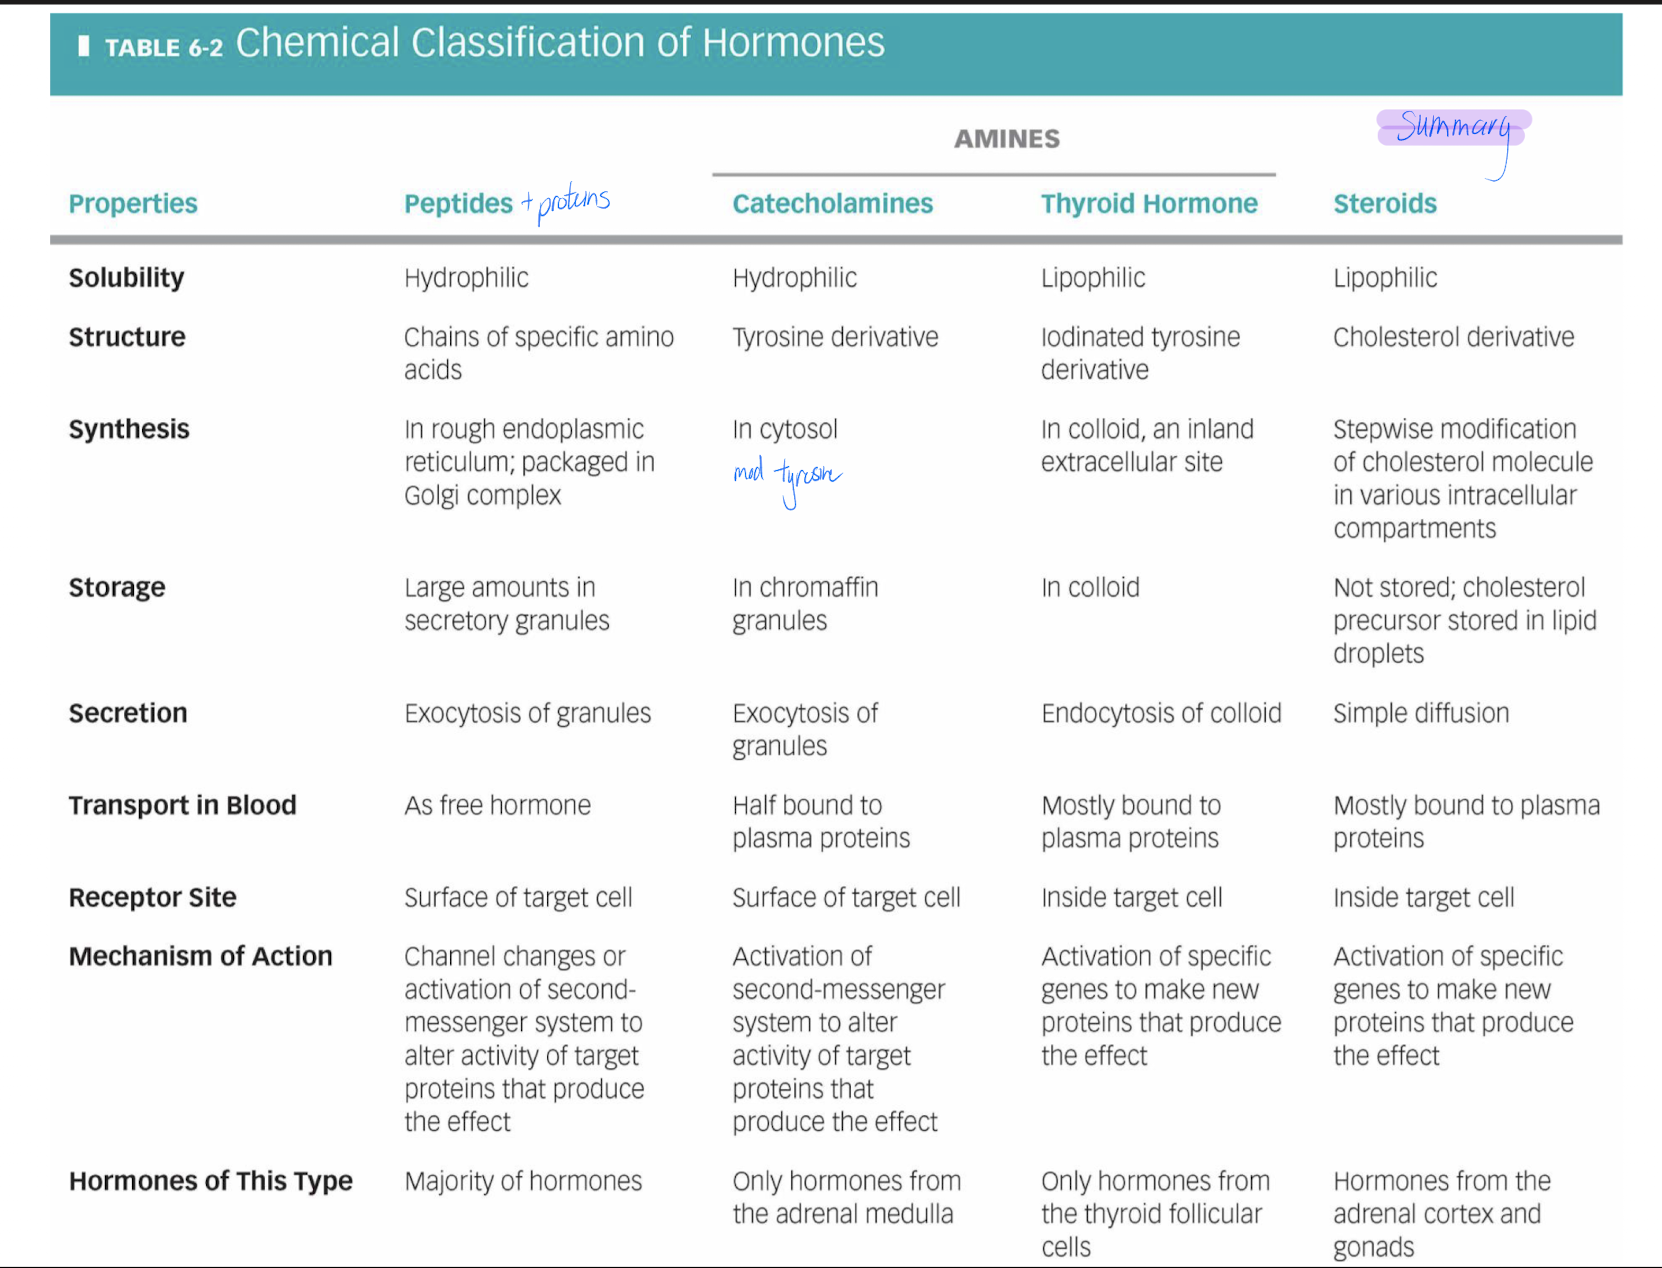1662x1268 pixels.
Task: Click the "Solubility" row label
Action: [126, 278]
